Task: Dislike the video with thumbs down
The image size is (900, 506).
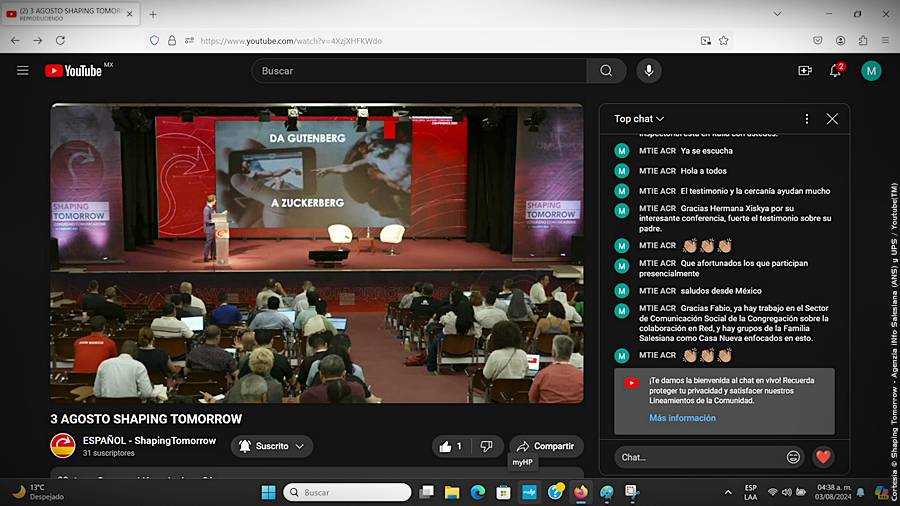Action: tap(486, 446)
